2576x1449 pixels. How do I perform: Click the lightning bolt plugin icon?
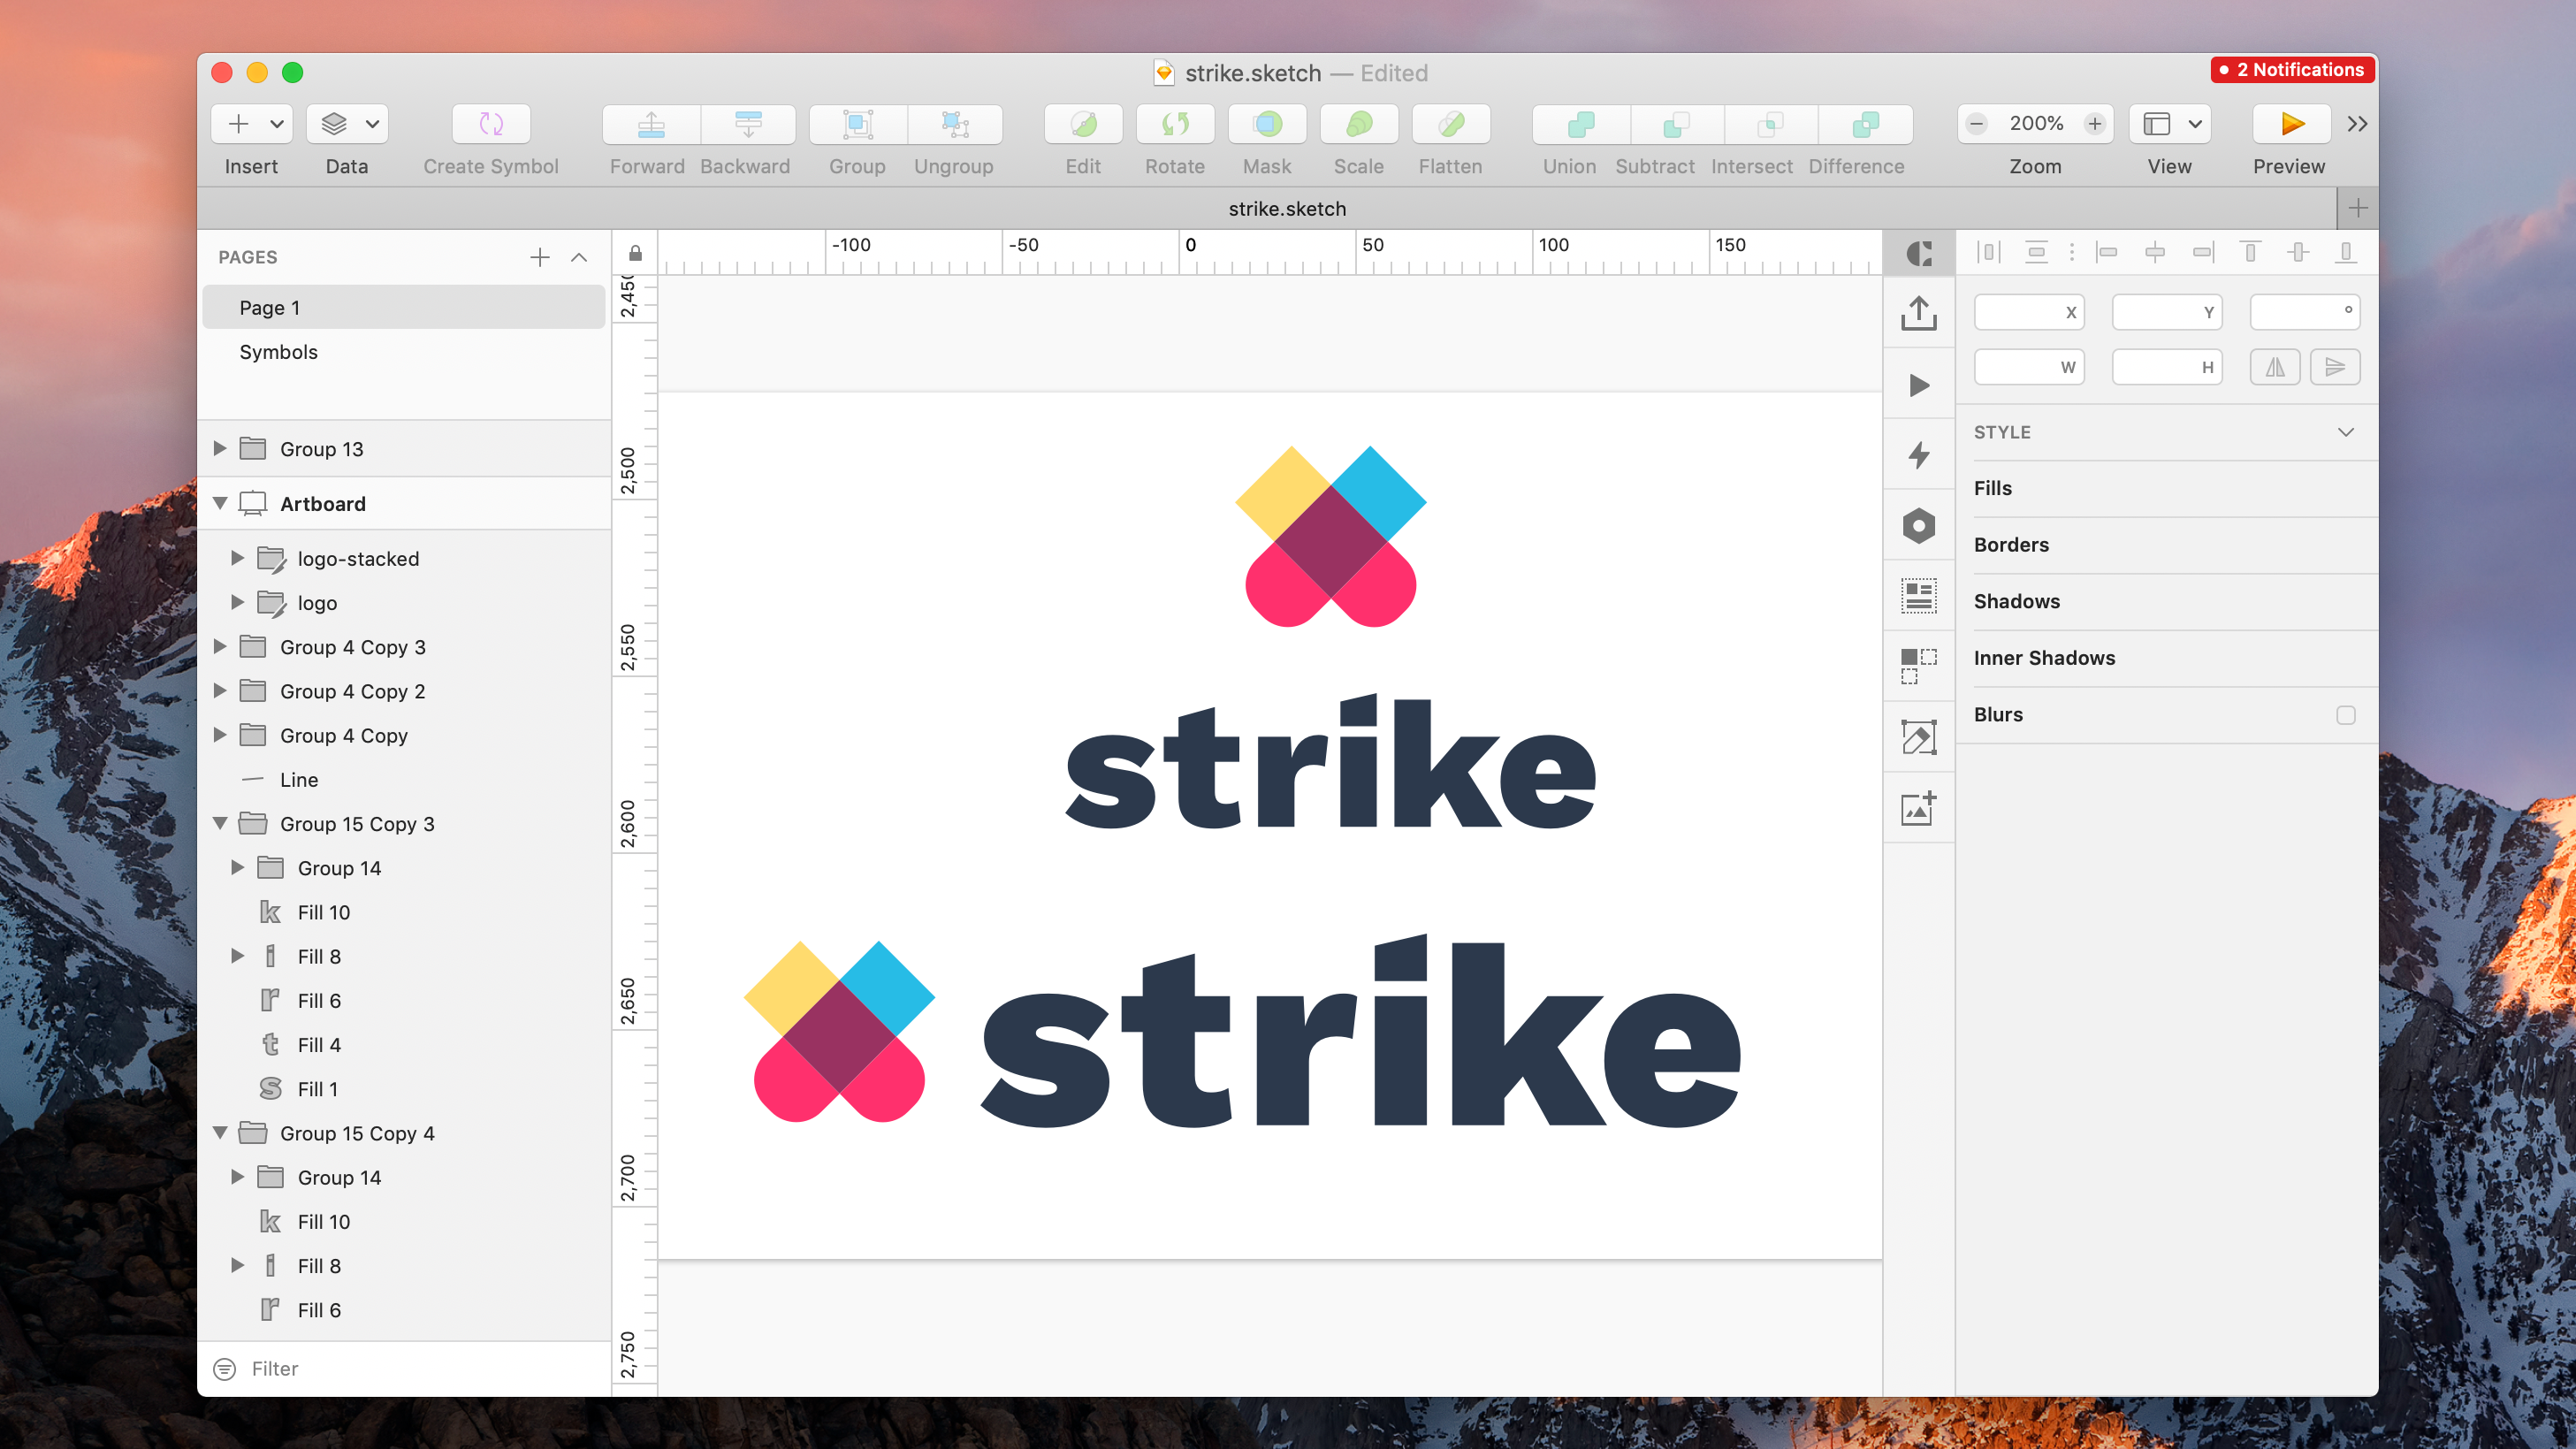pos(1919,455)
